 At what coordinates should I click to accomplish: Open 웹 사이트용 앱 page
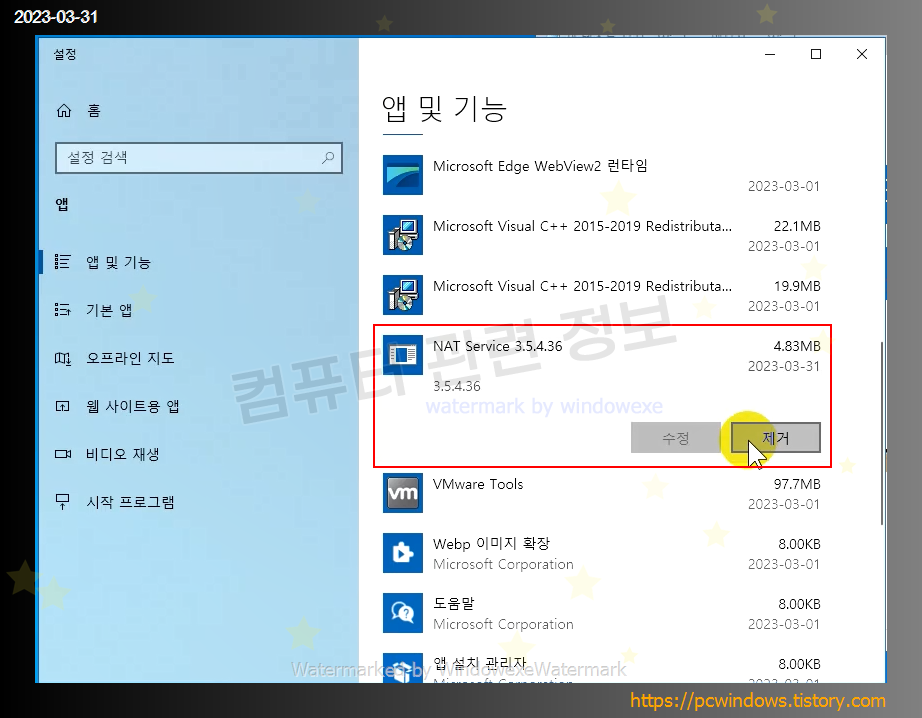198,406
